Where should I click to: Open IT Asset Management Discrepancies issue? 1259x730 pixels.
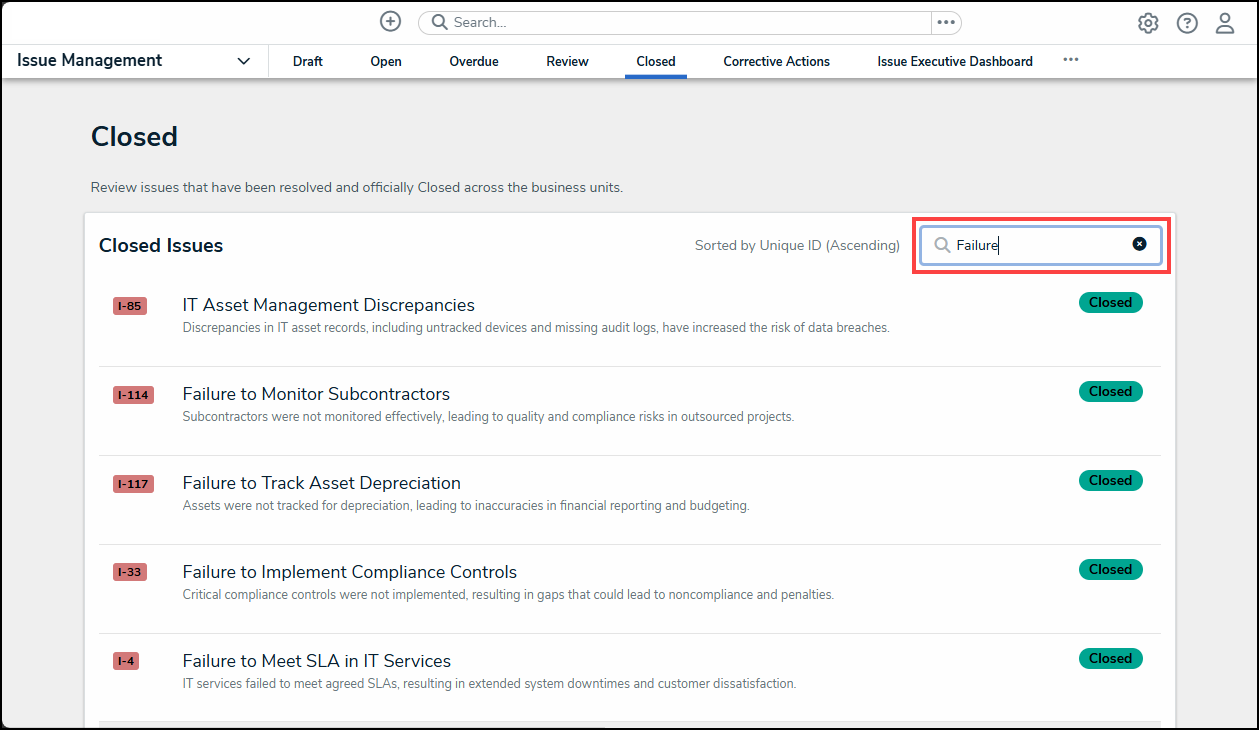coord(328,305)
